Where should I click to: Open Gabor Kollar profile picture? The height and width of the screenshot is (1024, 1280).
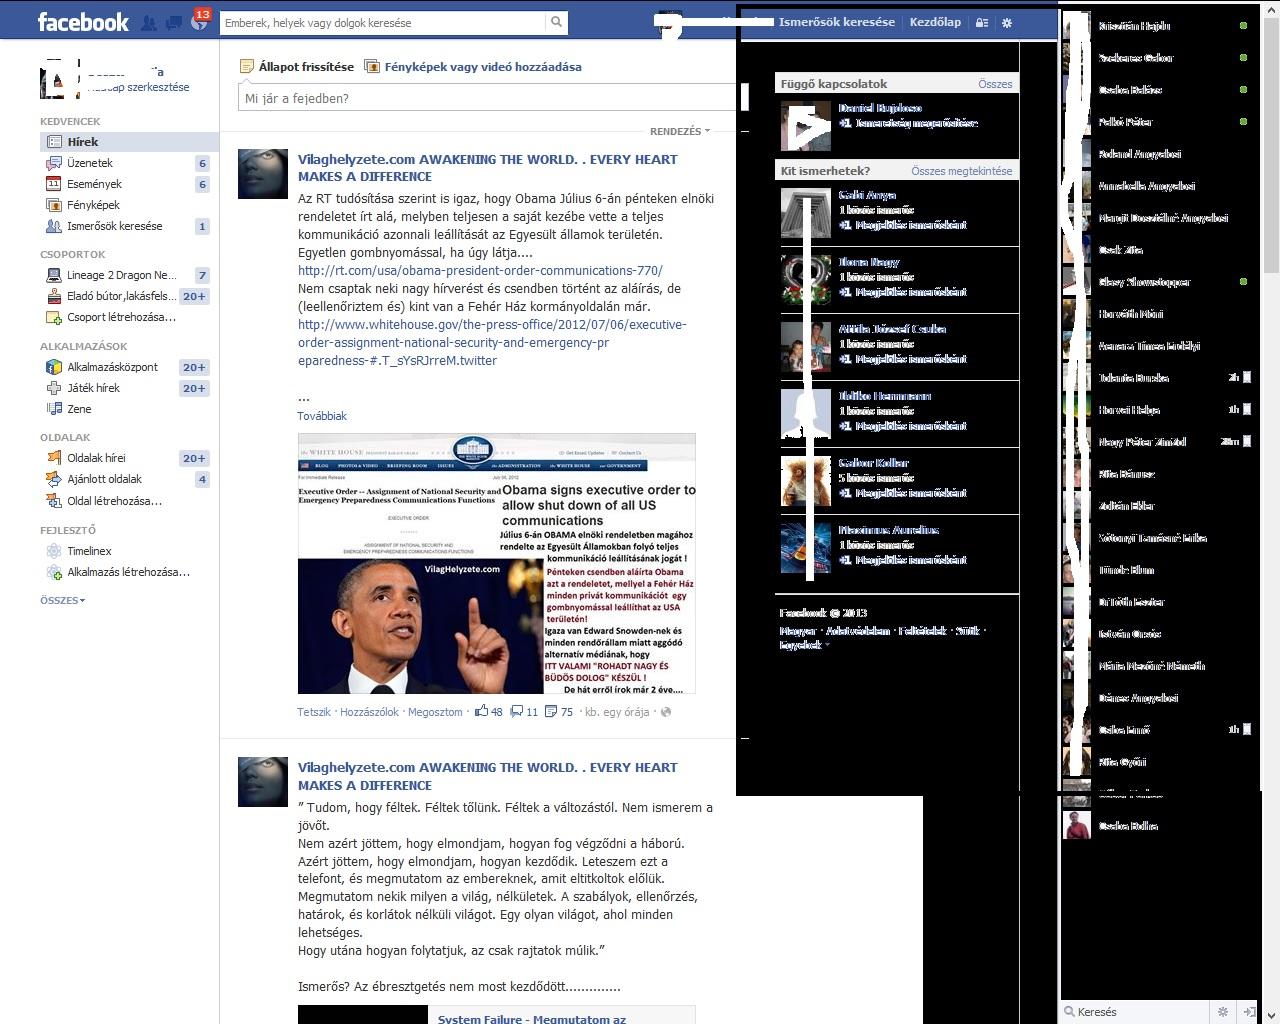coord(806,481)
